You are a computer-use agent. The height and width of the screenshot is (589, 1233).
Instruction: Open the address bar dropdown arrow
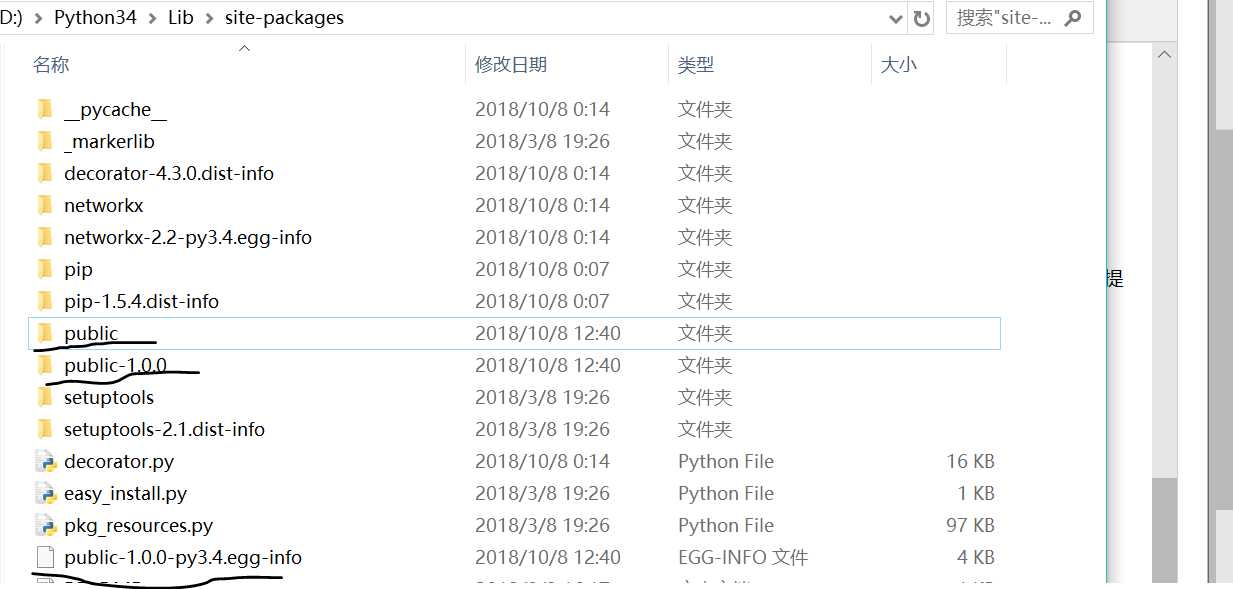click(896, 17)
